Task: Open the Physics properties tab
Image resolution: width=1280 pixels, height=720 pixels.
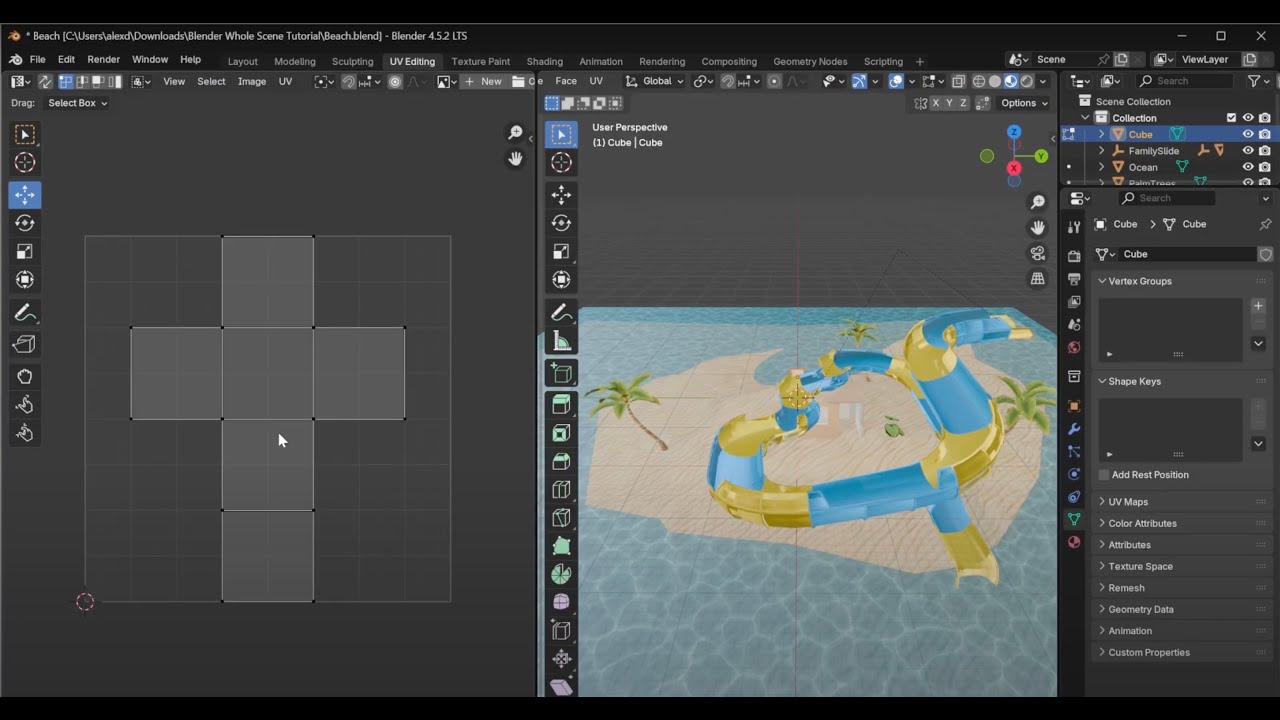Action: (1074, 474)
